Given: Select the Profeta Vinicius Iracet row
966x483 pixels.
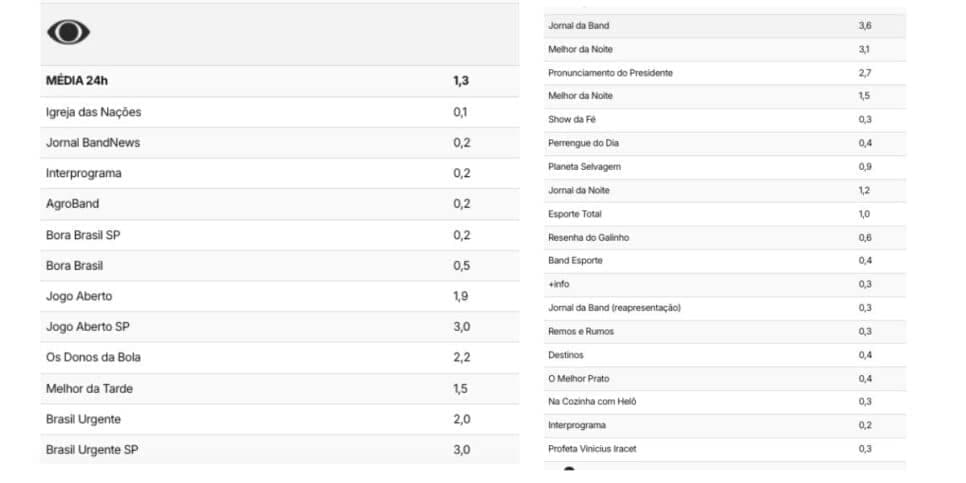Looking at the screenshot, I should (x=725, y=448).
